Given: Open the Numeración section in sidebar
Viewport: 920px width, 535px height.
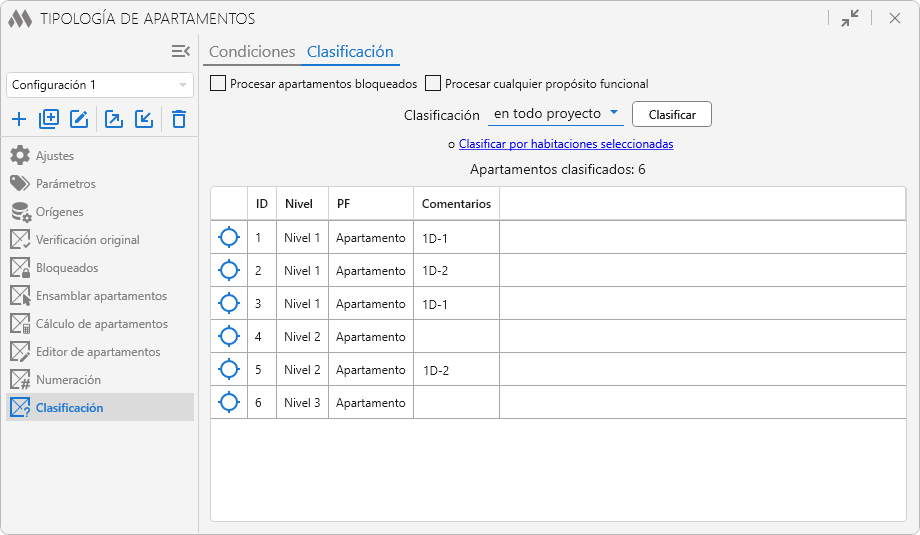Looking at the screenshot, I should coord(68,380).
